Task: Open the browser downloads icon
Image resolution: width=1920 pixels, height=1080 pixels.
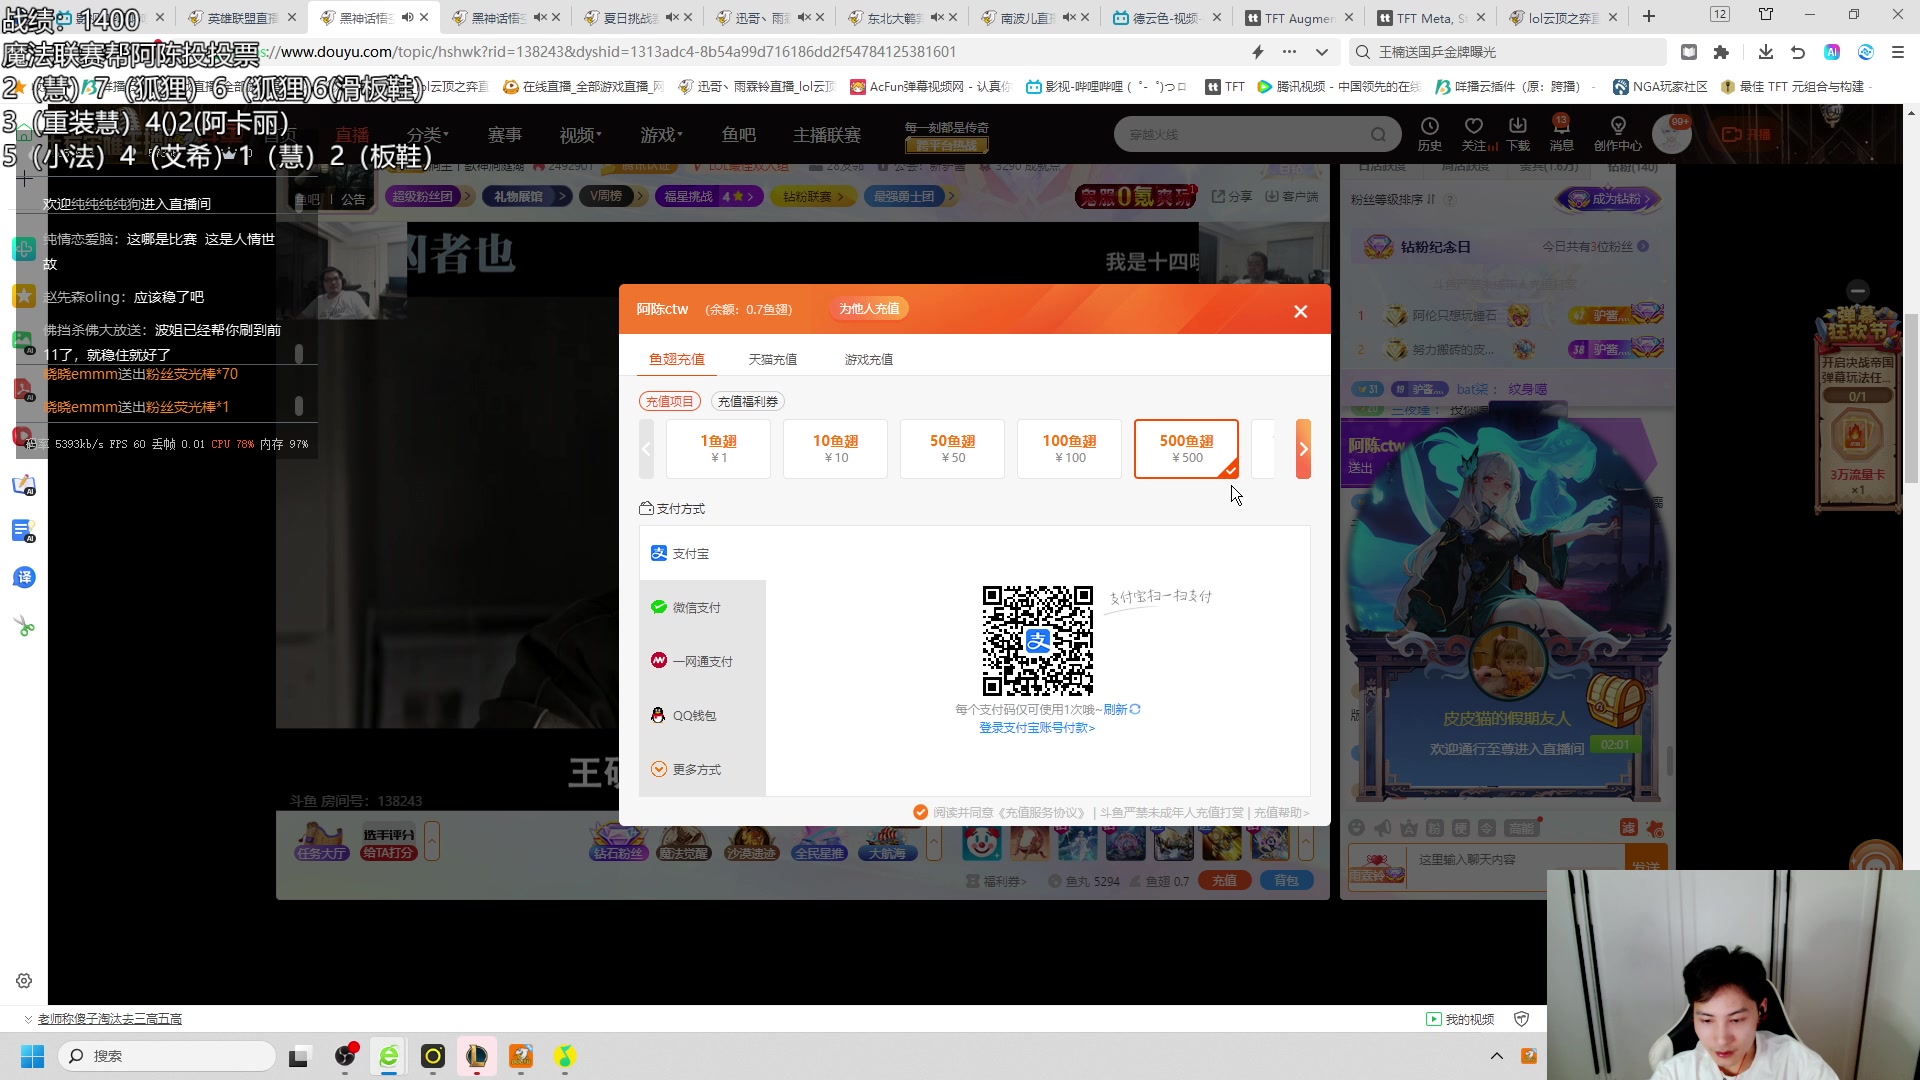Action: pos(1765,52)
